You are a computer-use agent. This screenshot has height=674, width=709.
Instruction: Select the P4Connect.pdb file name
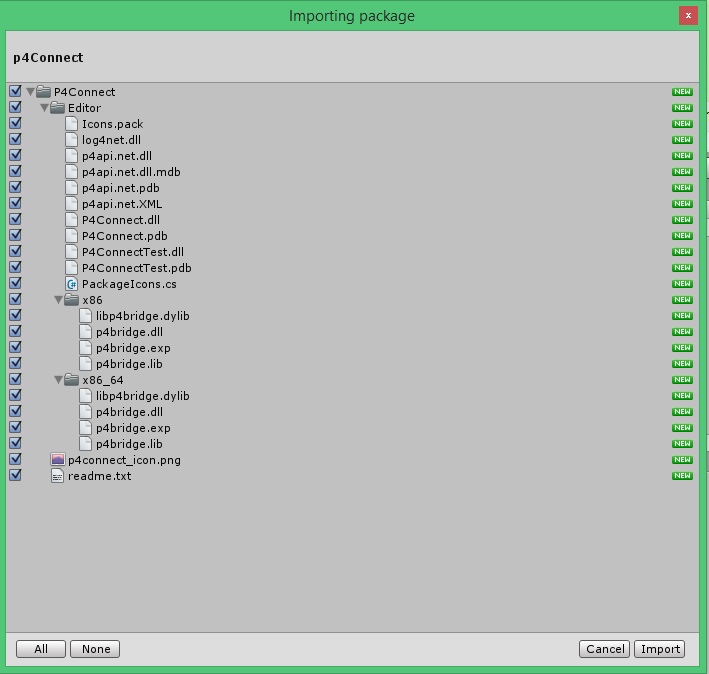125,236
